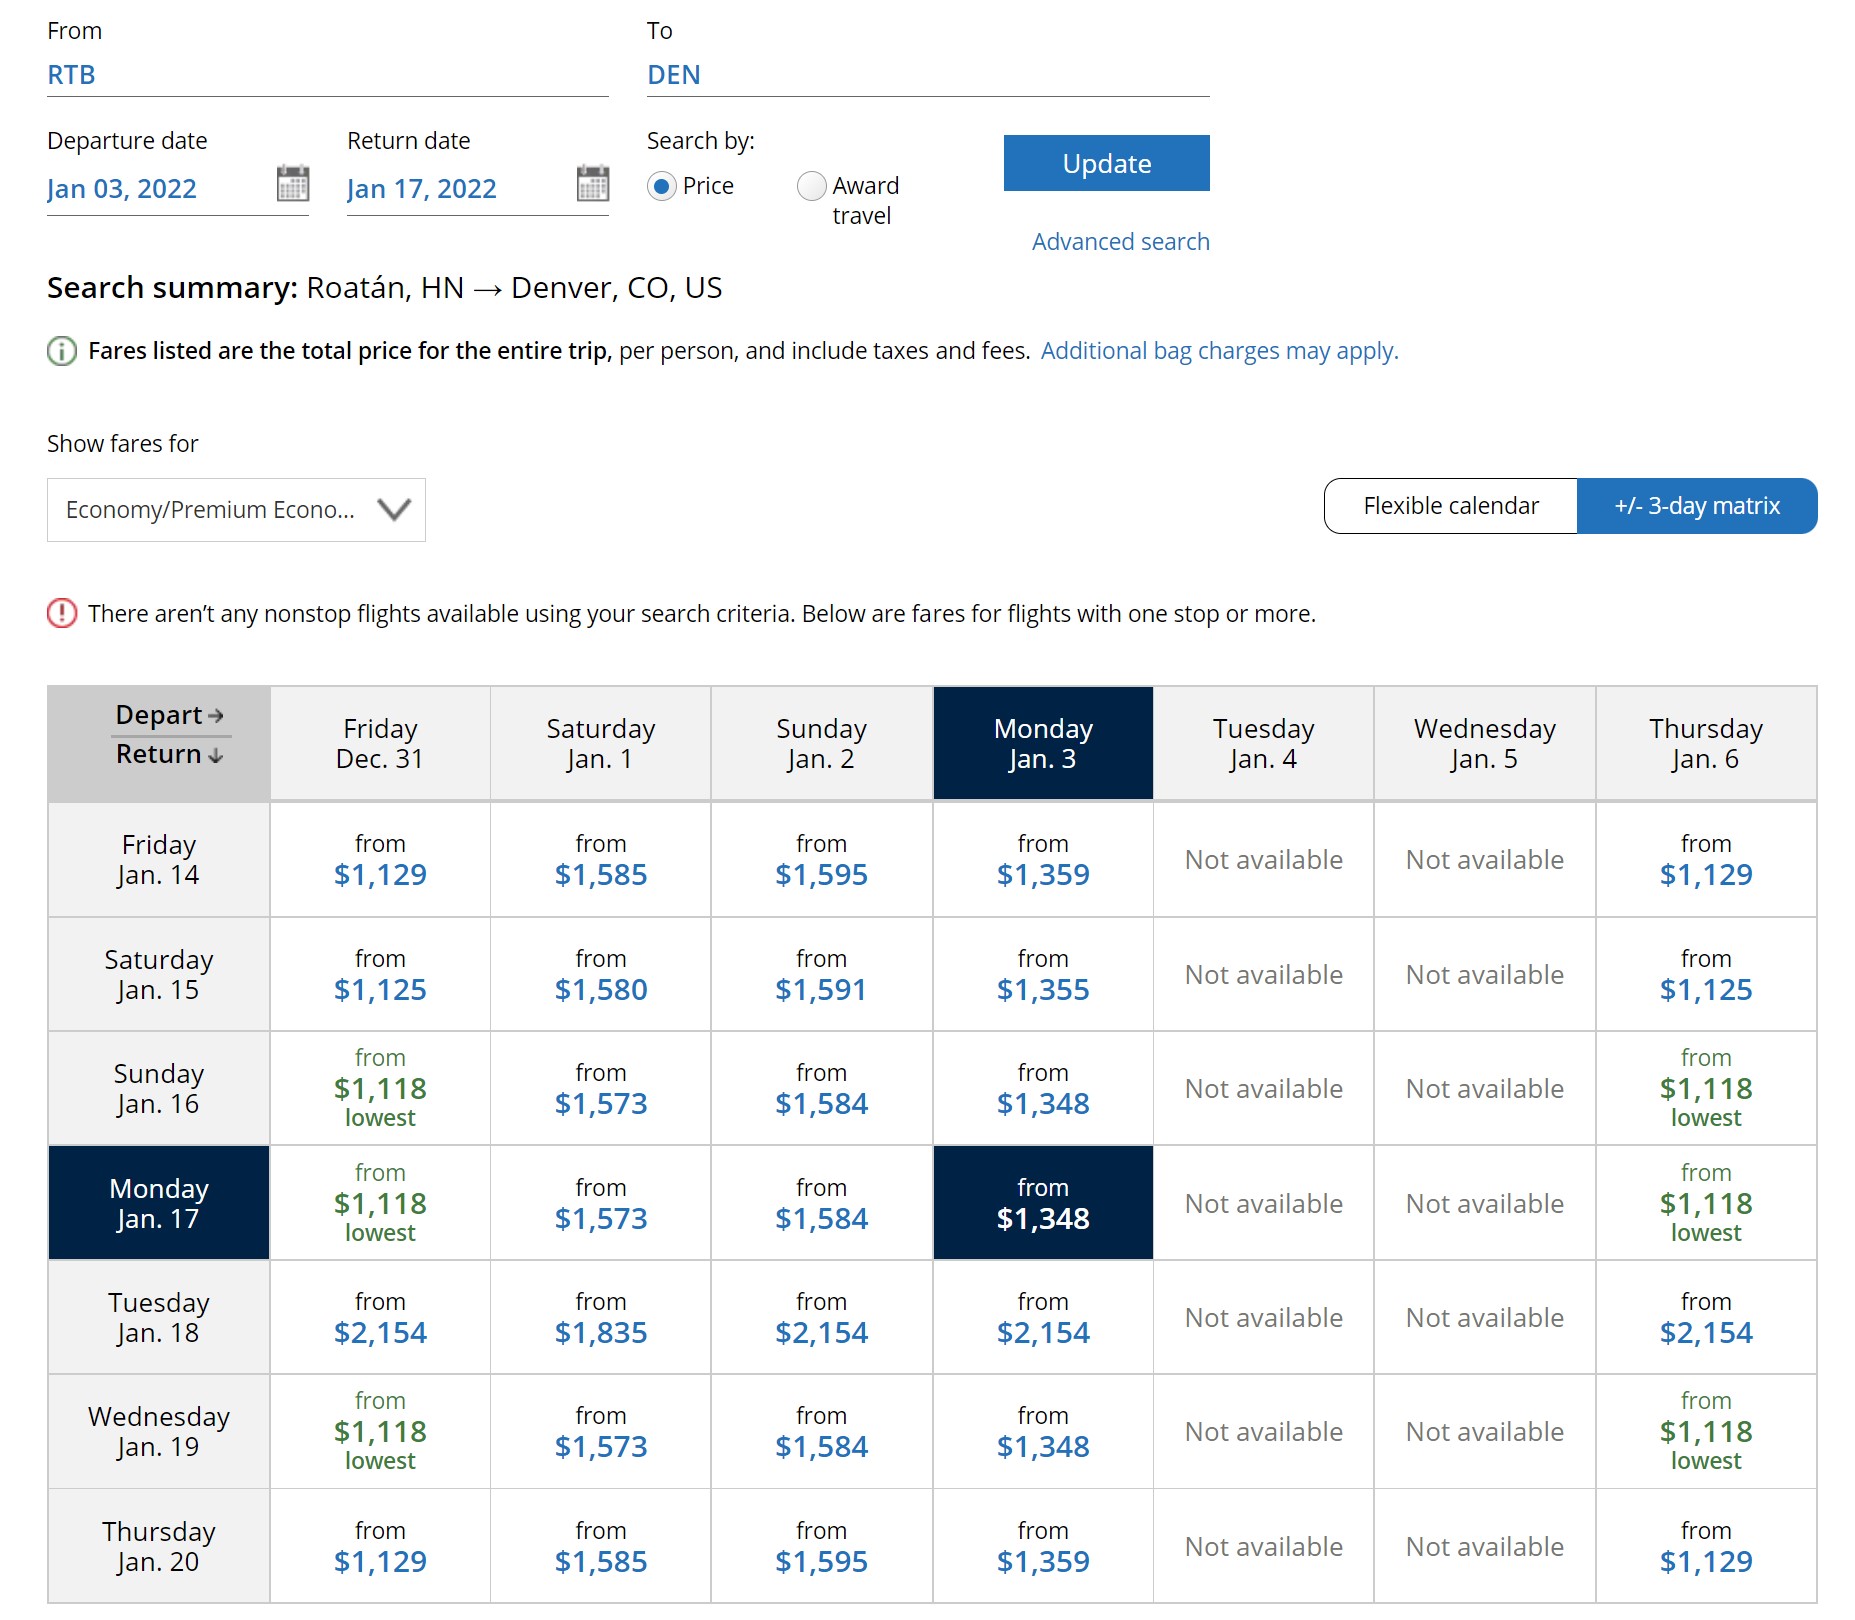Switch to the +/- 3-day matrix view
This screenshot has height=1620, width=1855.
click(1696, 506)
